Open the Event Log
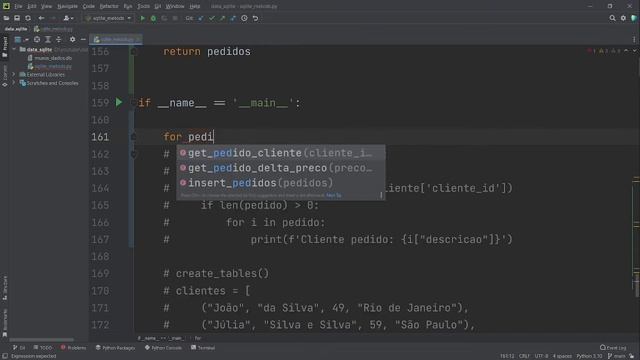640x360 pixels. (613, 348)
